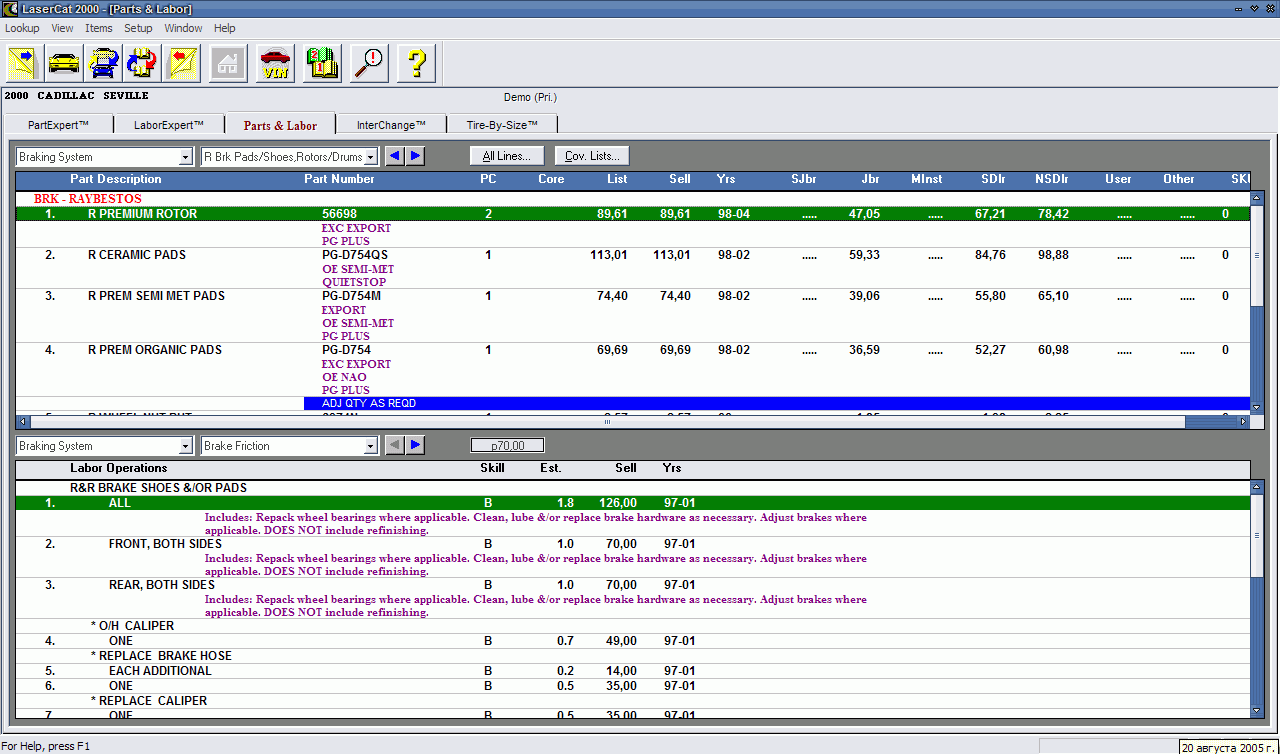Image resolution: width=1280 pixels, height=754 pixels.
Task: Select the R PREMIUM ROTOR part row
Action: coord(633,214)
